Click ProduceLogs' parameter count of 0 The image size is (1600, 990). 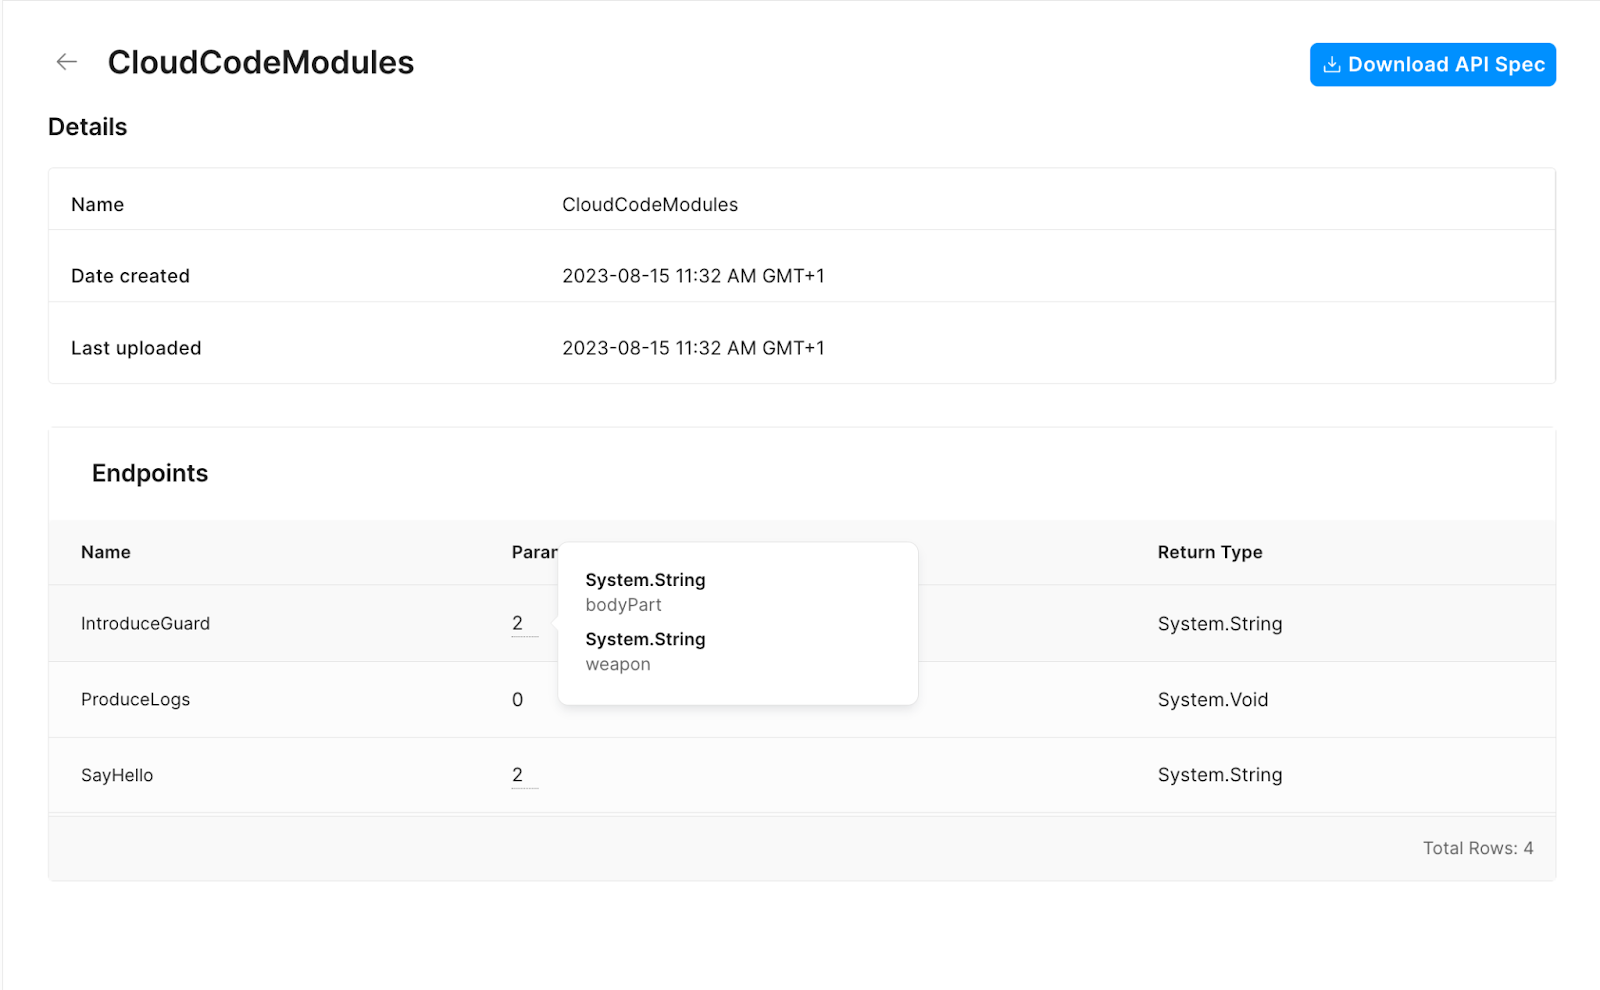point(517,700)
